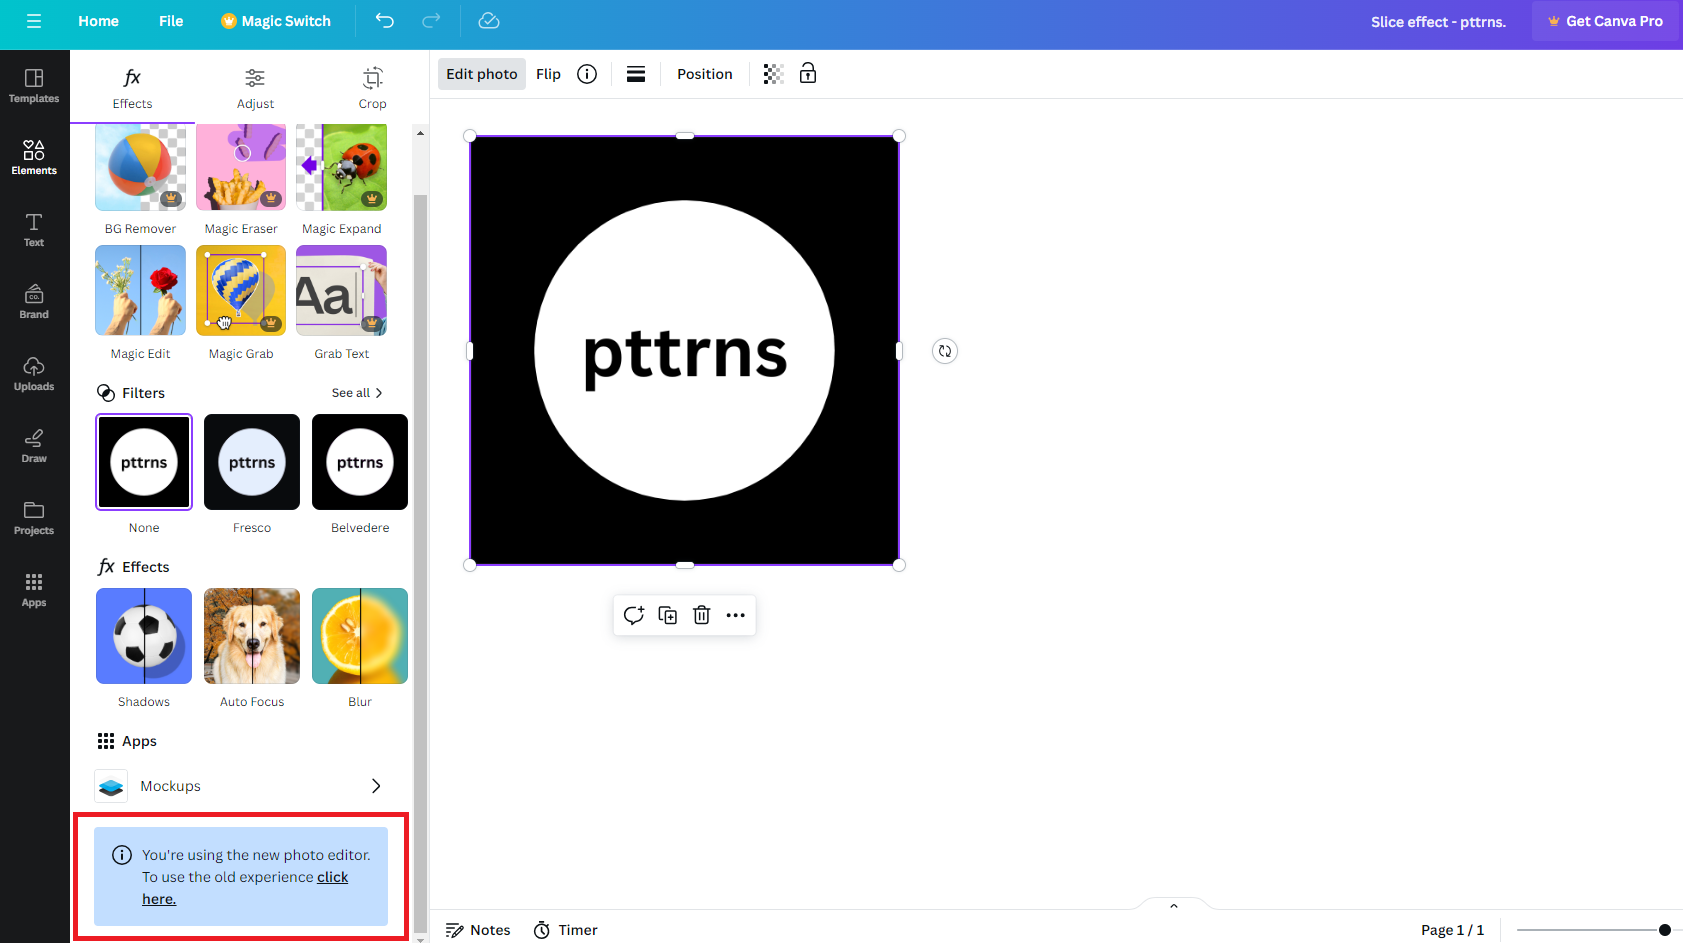Viewport: 1683px width, 943px height.
Task: Open Magic Switch
Action: (276, 21)
